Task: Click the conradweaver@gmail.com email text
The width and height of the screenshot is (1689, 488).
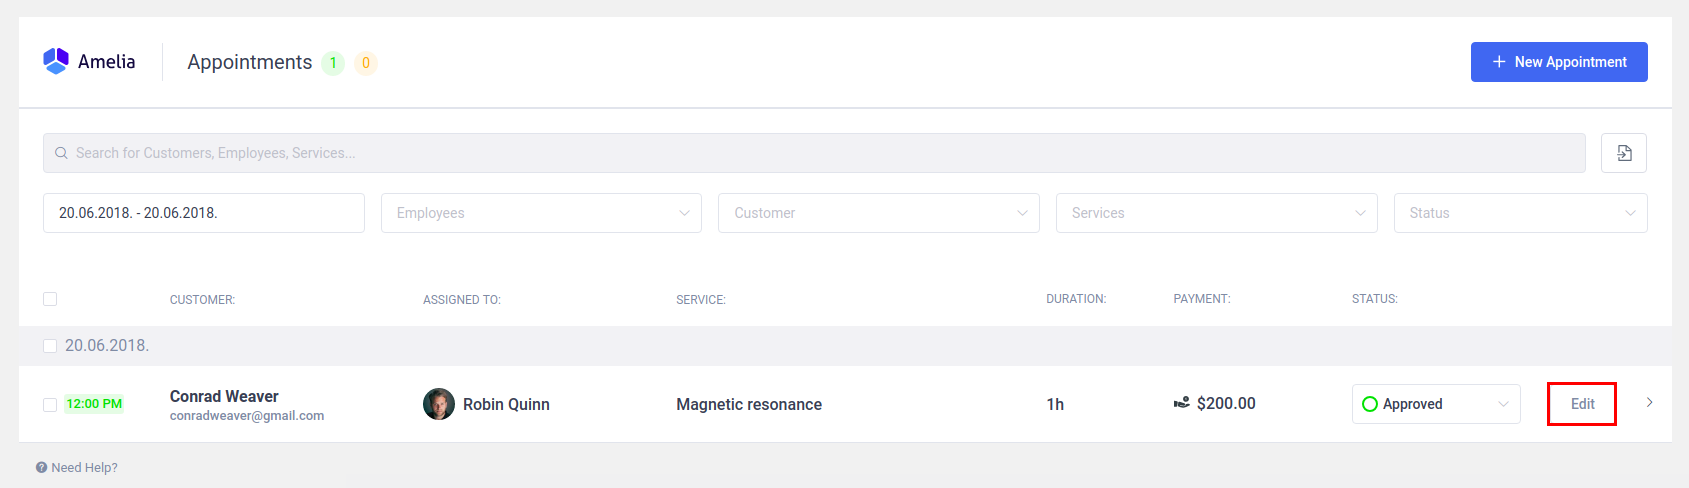Action: pyautogui.click(x=247, y=415)
